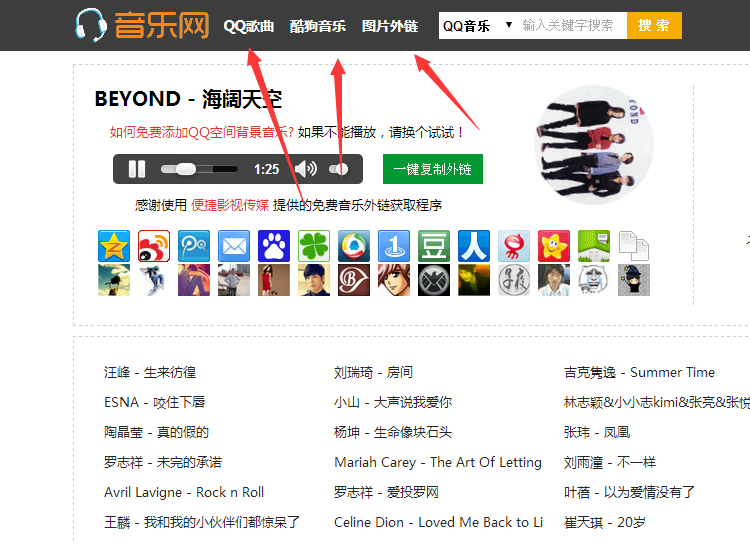Image resolution: width=750 pixels, height=544 pixels.
Task: Play Mariah Carey - The Art Of Letting
Action: tap(438, 462)
